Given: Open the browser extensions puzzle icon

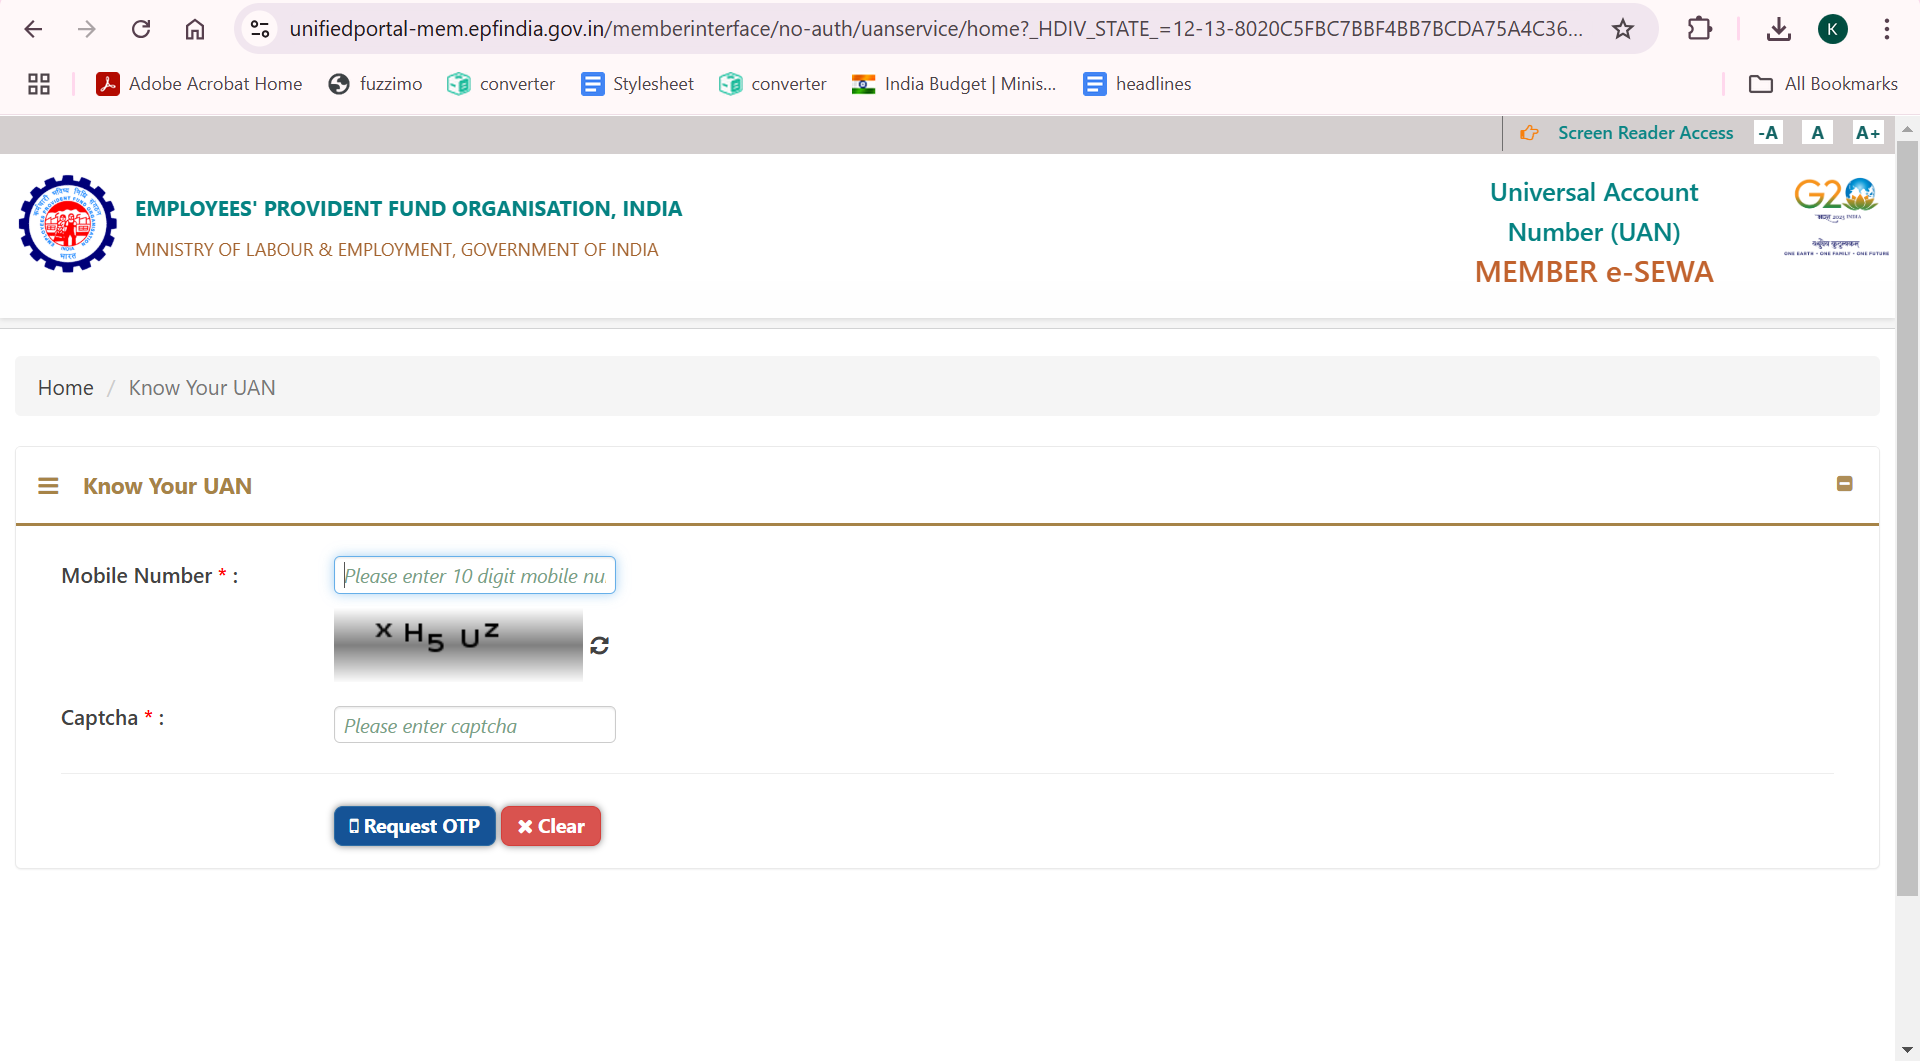Looking at the screenshot, I should (1699, 29).
